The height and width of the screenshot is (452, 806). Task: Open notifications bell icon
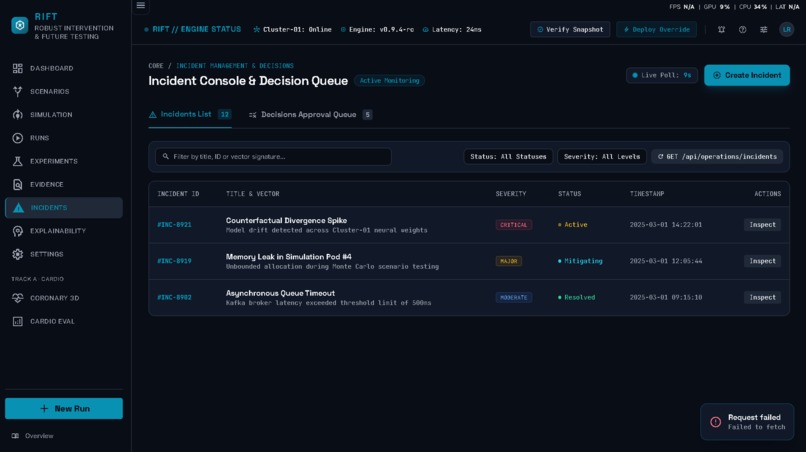click(x=722, y=30)
